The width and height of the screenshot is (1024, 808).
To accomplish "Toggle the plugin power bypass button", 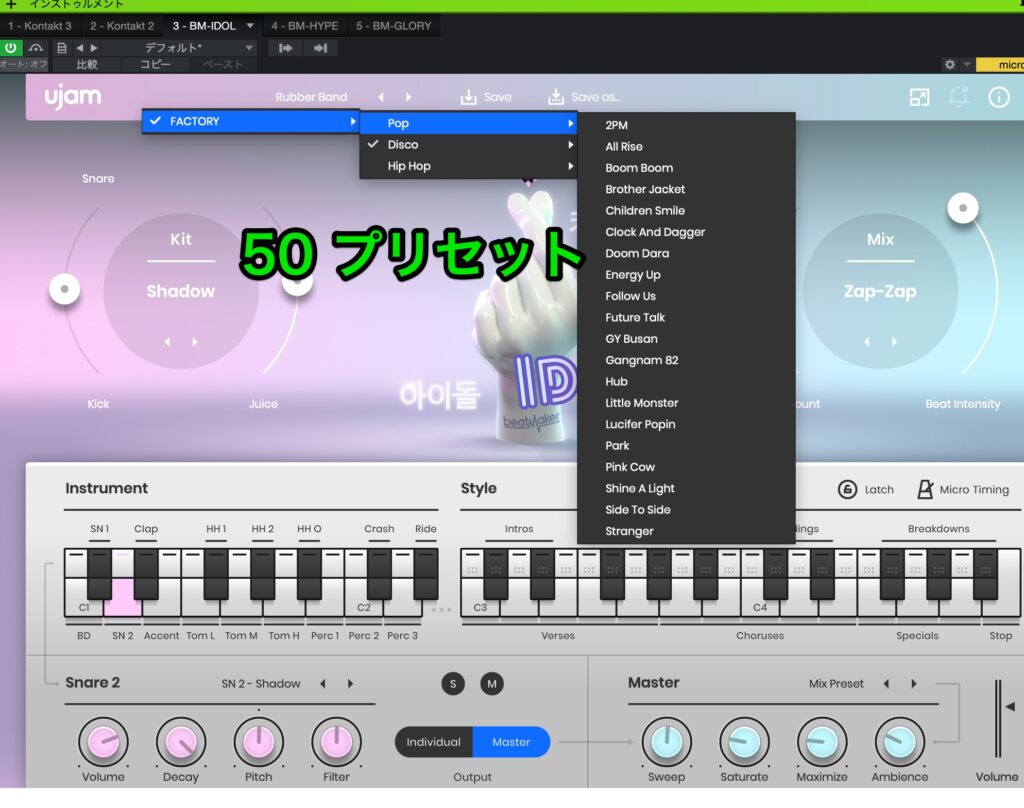I will pyautogui.click(x=11, y=48).
